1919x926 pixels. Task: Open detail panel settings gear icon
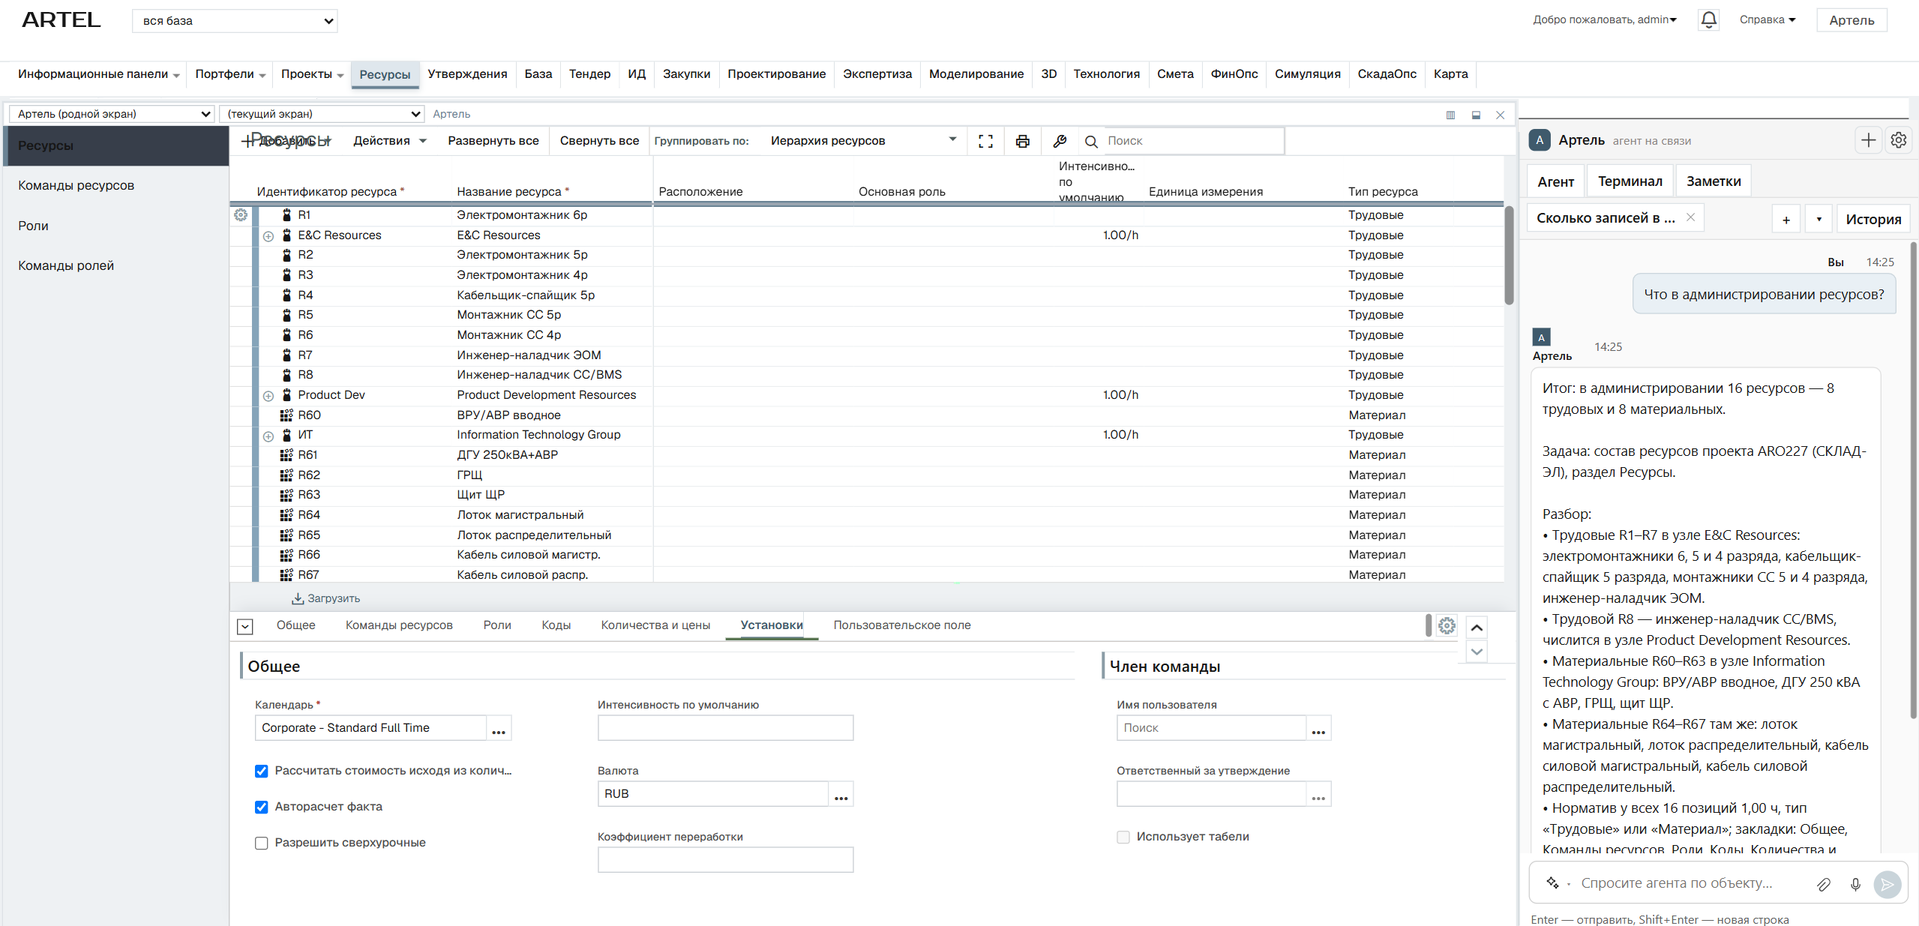(1447, 626)
